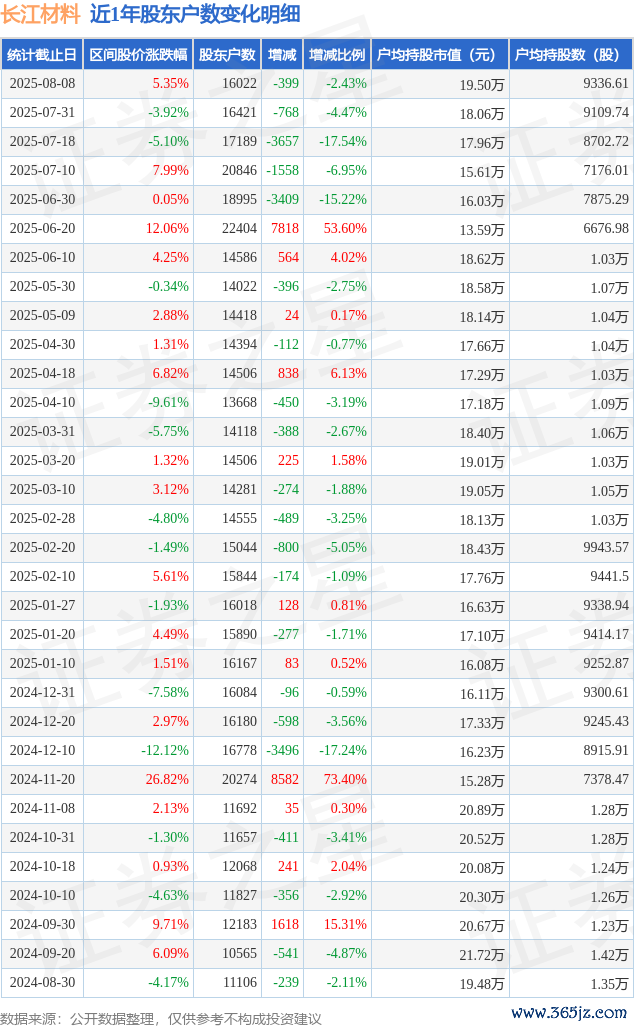This screenshot has height=1028, width=634.
Task: Click the 股东户数 column header
Action: pos(228,55)
